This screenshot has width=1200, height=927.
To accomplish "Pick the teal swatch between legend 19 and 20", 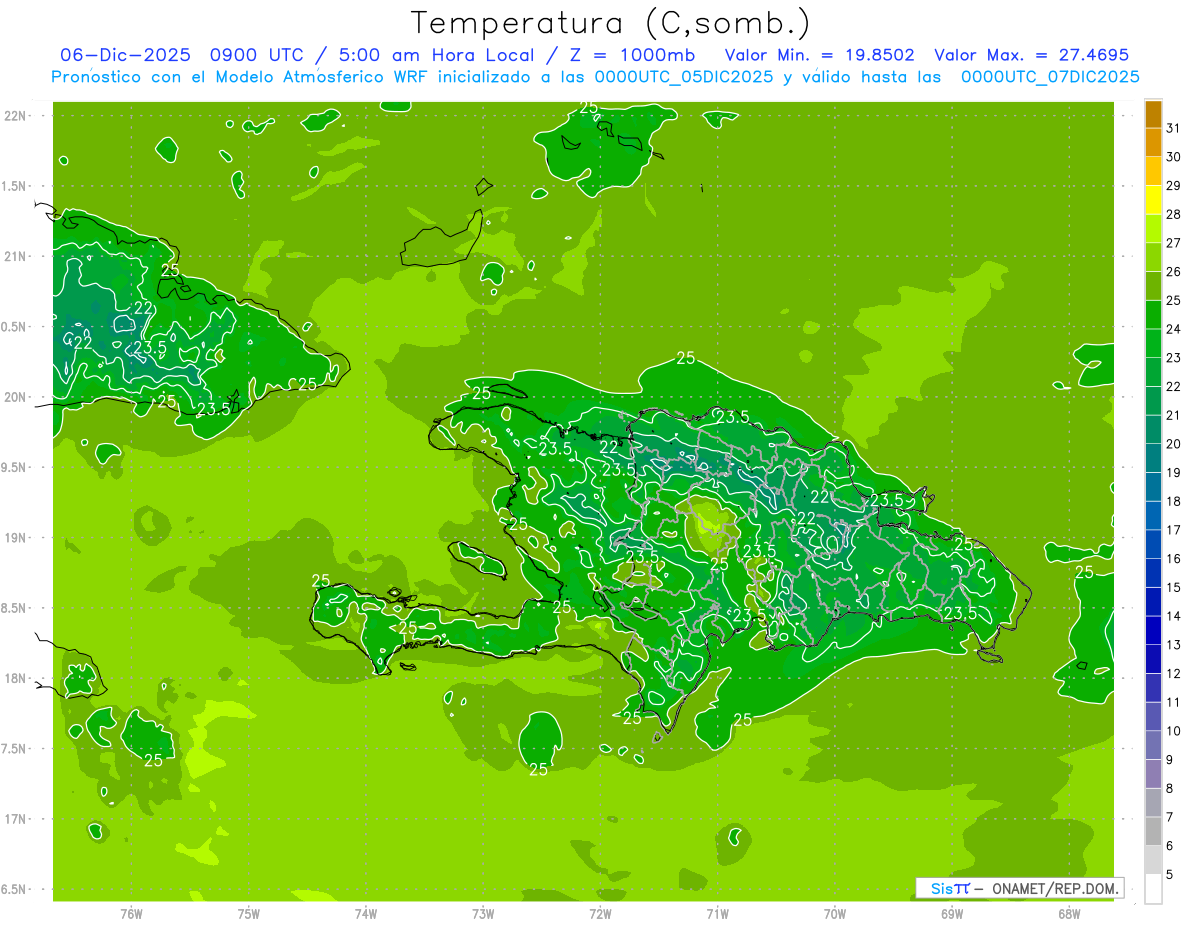I will pos(1153,459).
